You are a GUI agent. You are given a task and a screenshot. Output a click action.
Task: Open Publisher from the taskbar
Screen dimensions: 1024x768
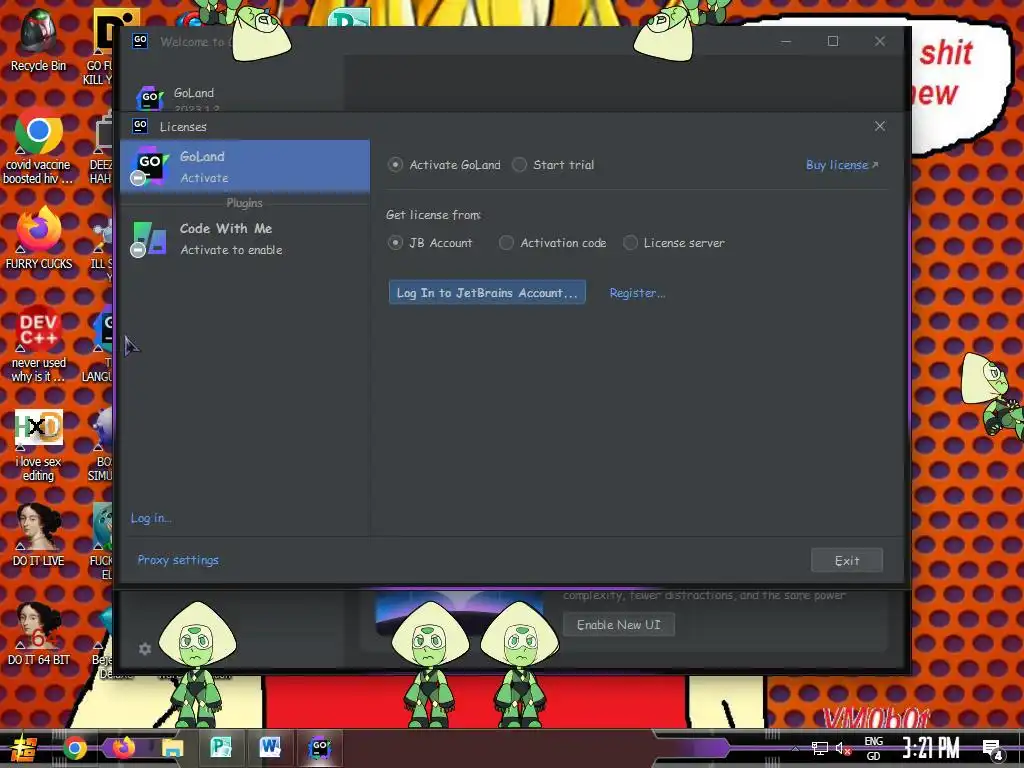click(x=221, y=748)
